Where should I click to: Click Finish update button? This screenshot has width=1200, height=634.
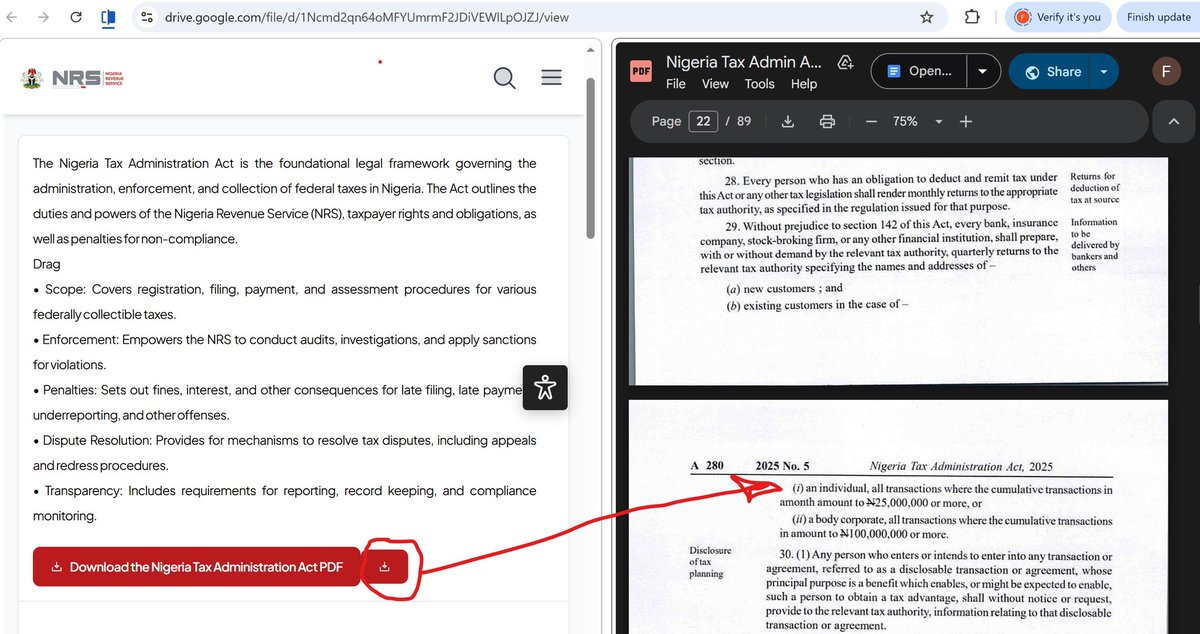click(1158, 17)
